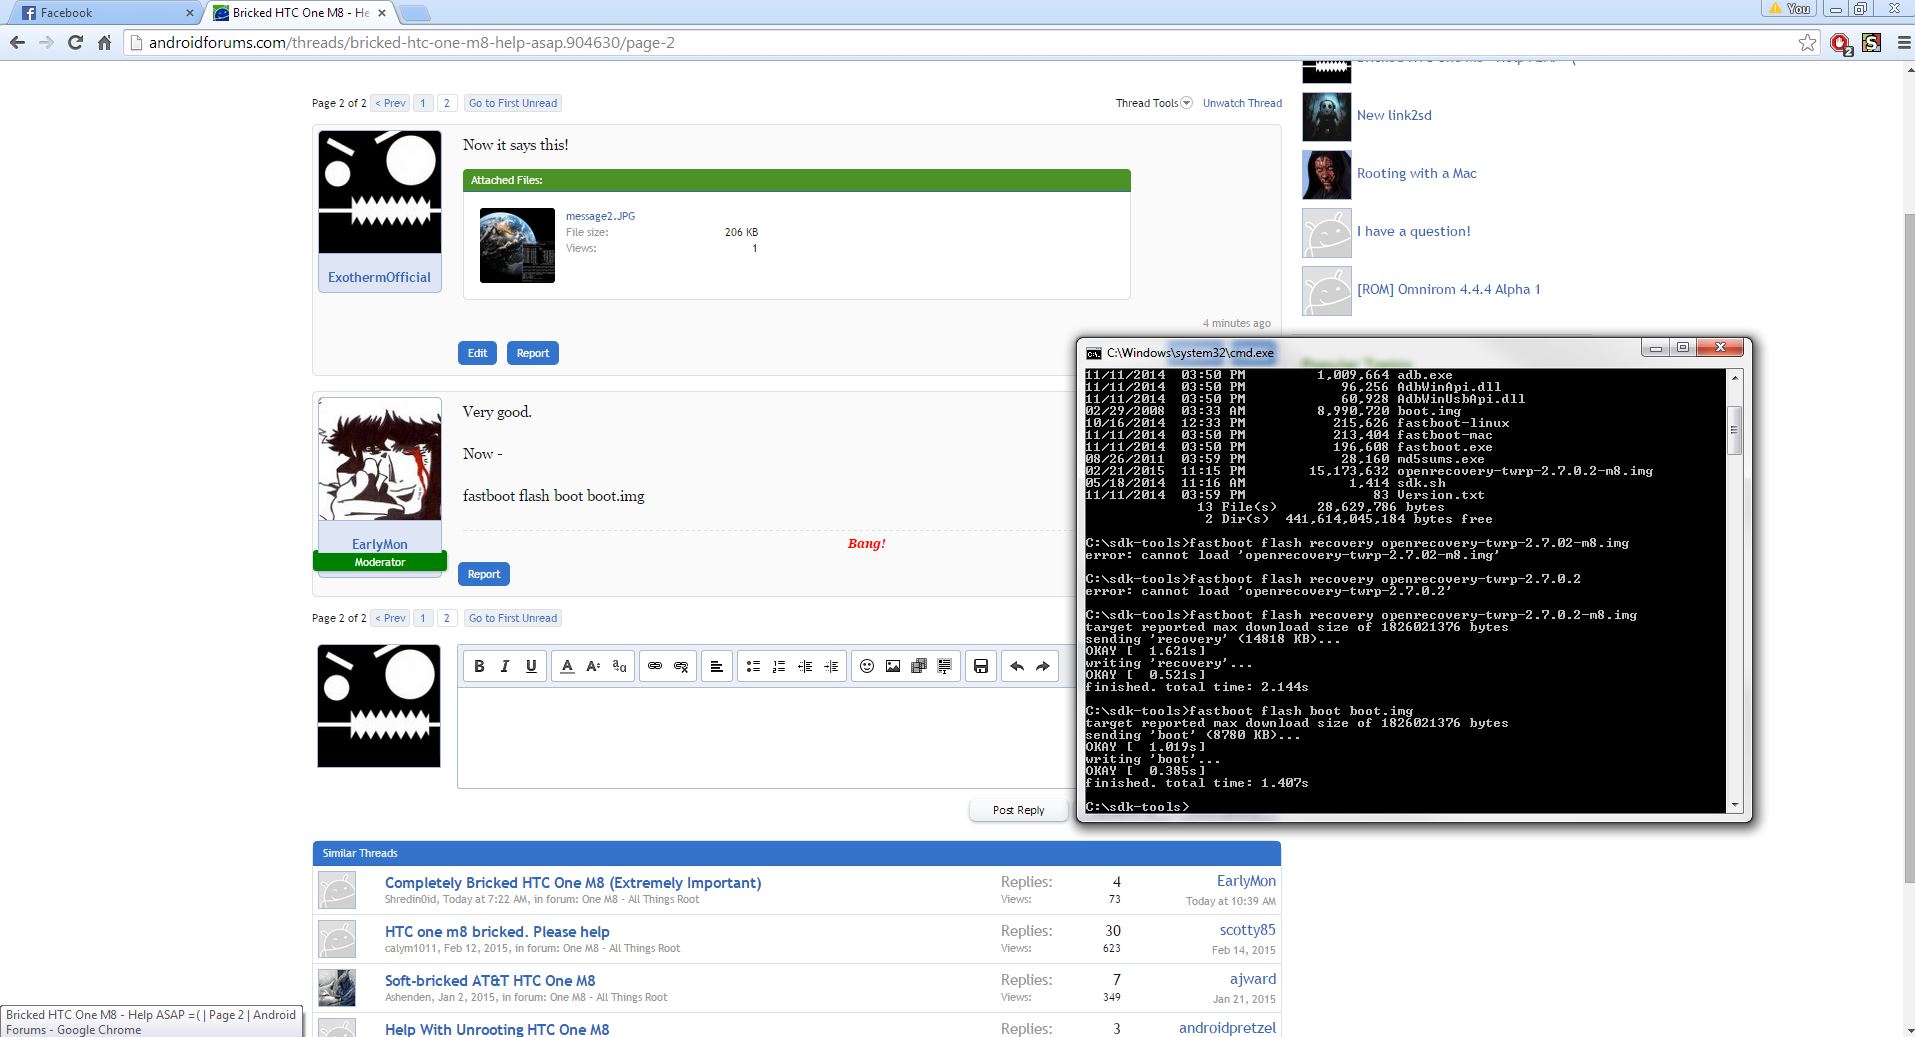The height and width of the screenshot is (1037, 1915).
Task: Toggle italic formatting in reply editor
Action: pyautogui.click(x=505, y=666)
